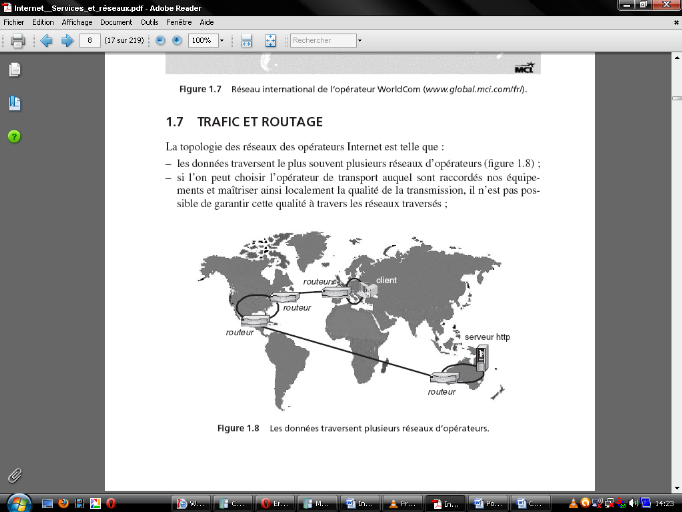
Task: Launch Opera from quick launch
Action: 111,504
